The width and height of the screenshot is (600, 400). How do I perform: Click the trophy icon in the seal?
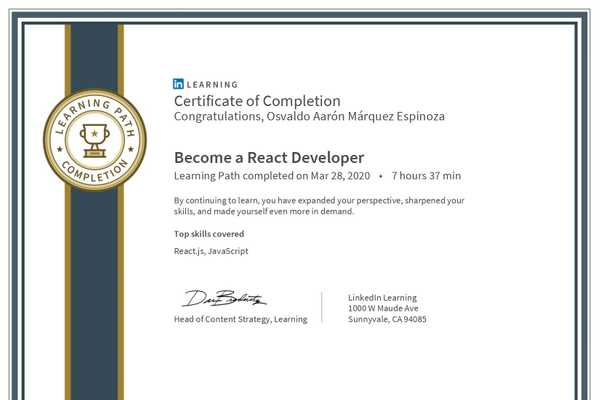pos(95,140)
